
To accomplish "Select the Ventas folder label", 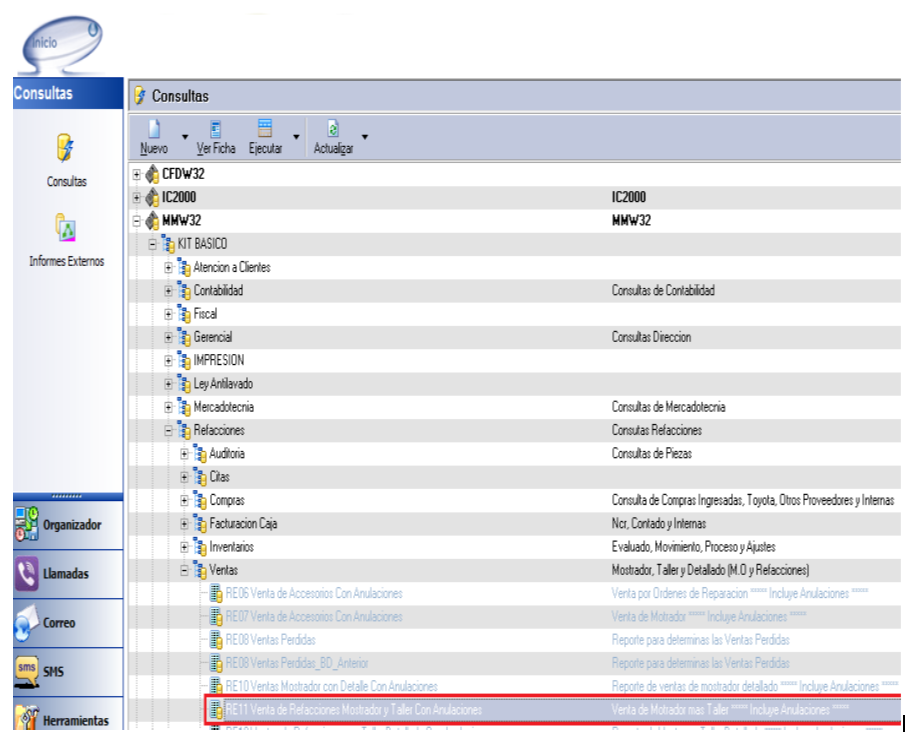I will click(x=224, y=570).
